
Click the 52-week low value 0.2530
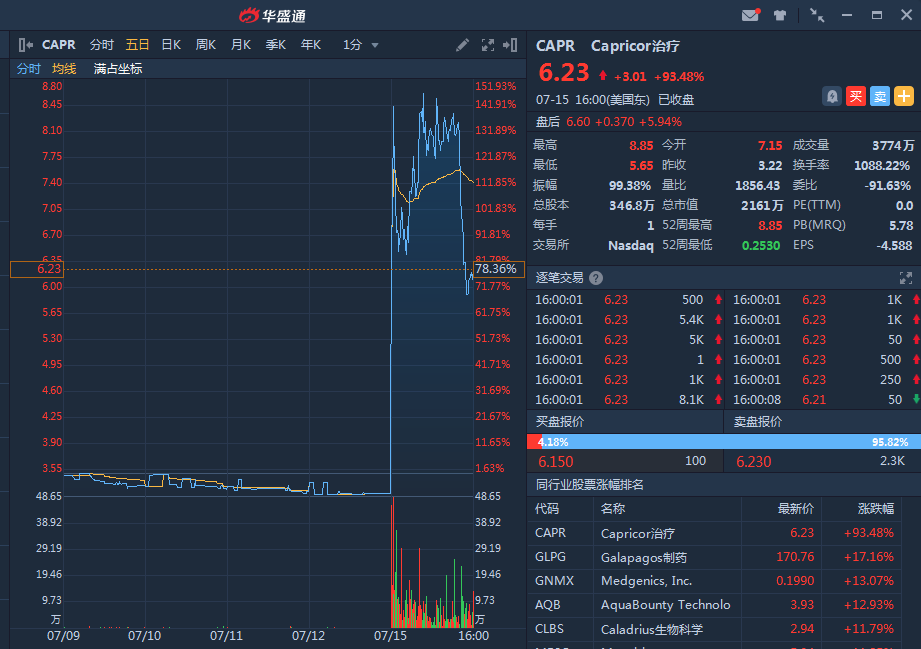pyautogui.click(x=761, y=246)
